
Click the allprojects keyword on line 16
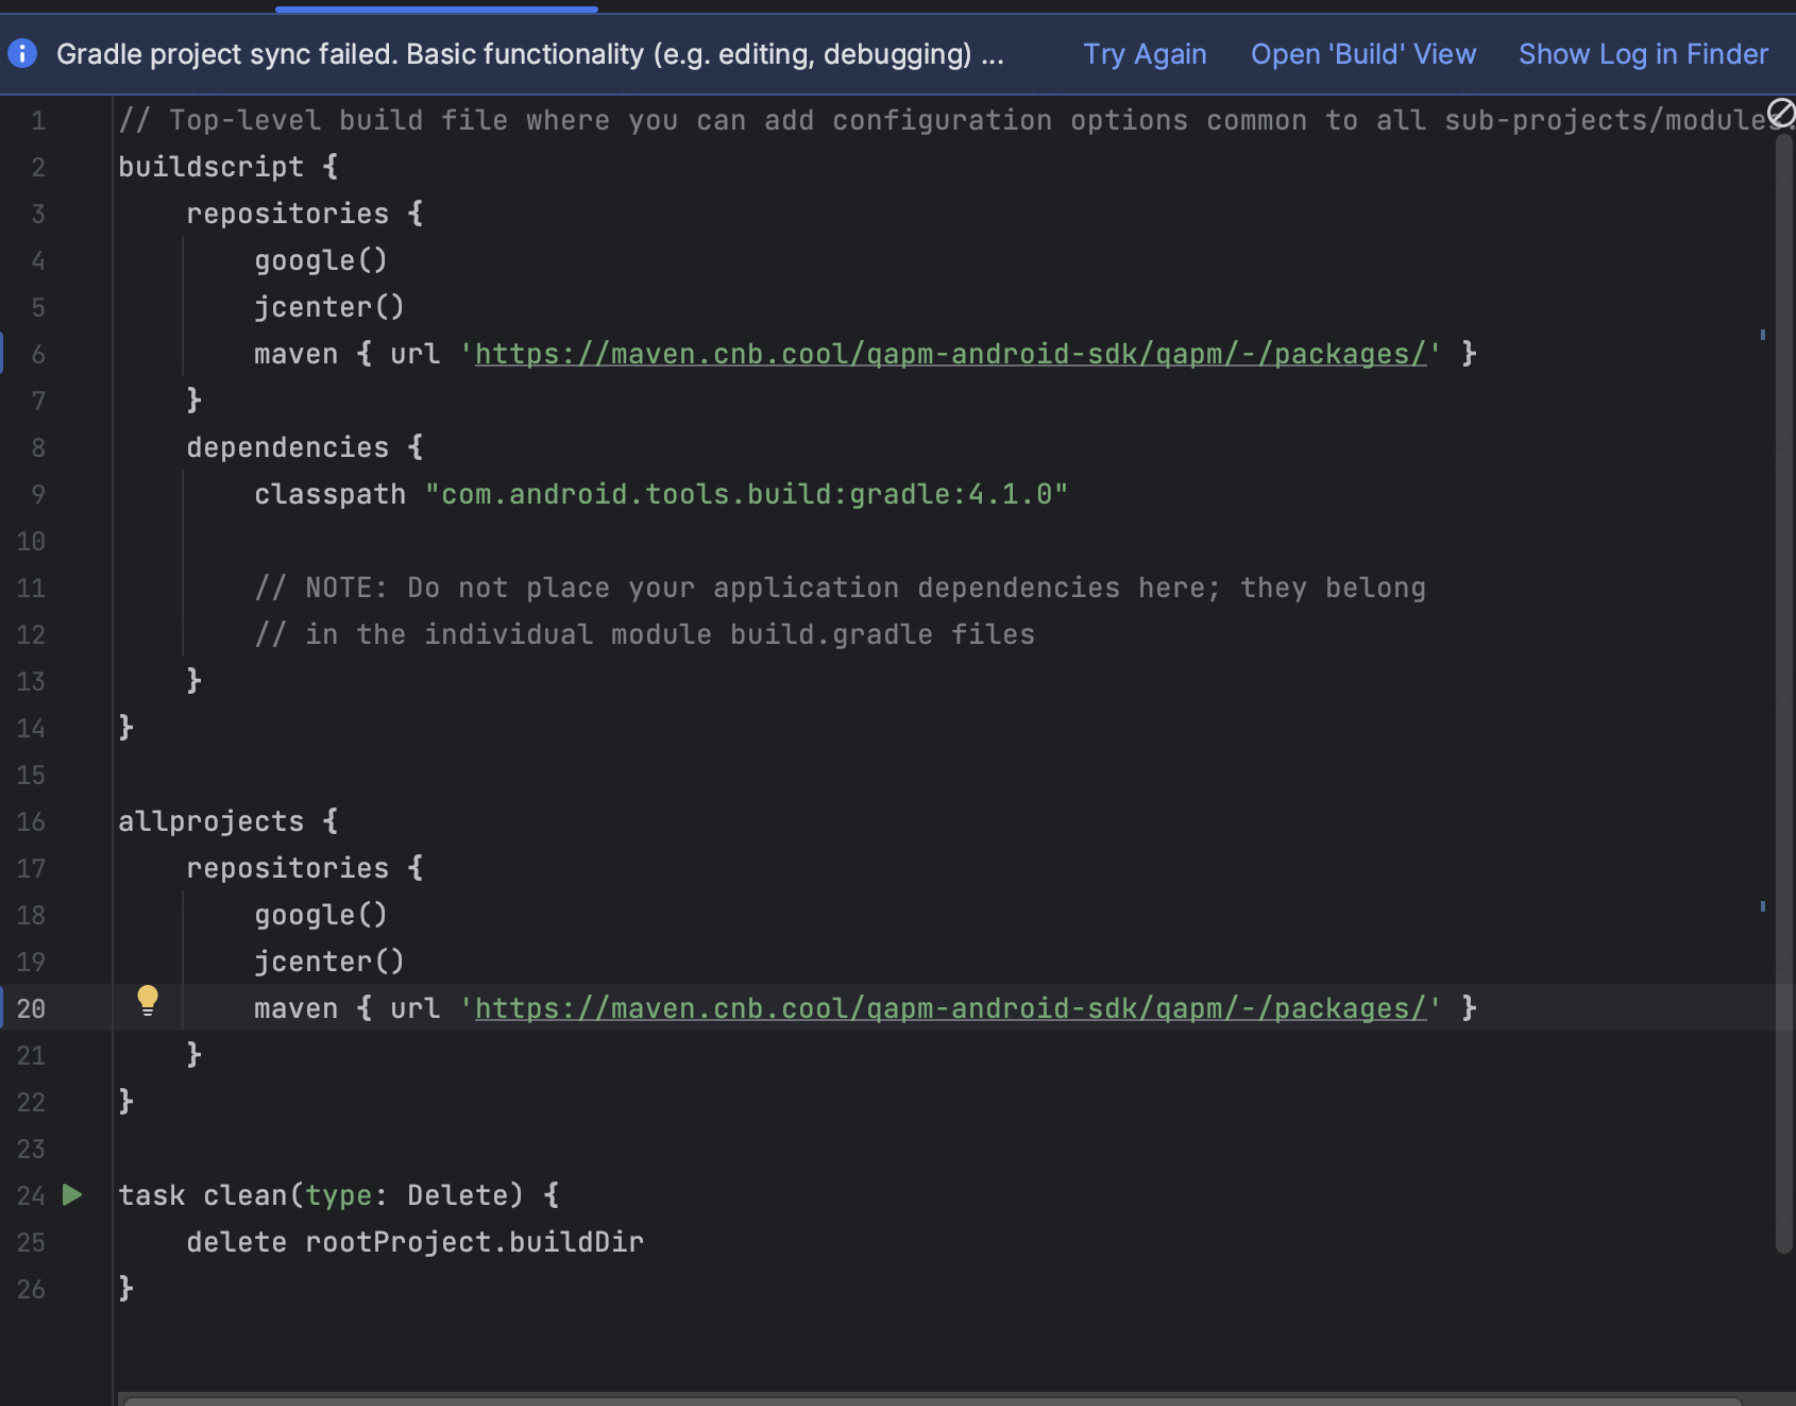(x=210, y=821)
